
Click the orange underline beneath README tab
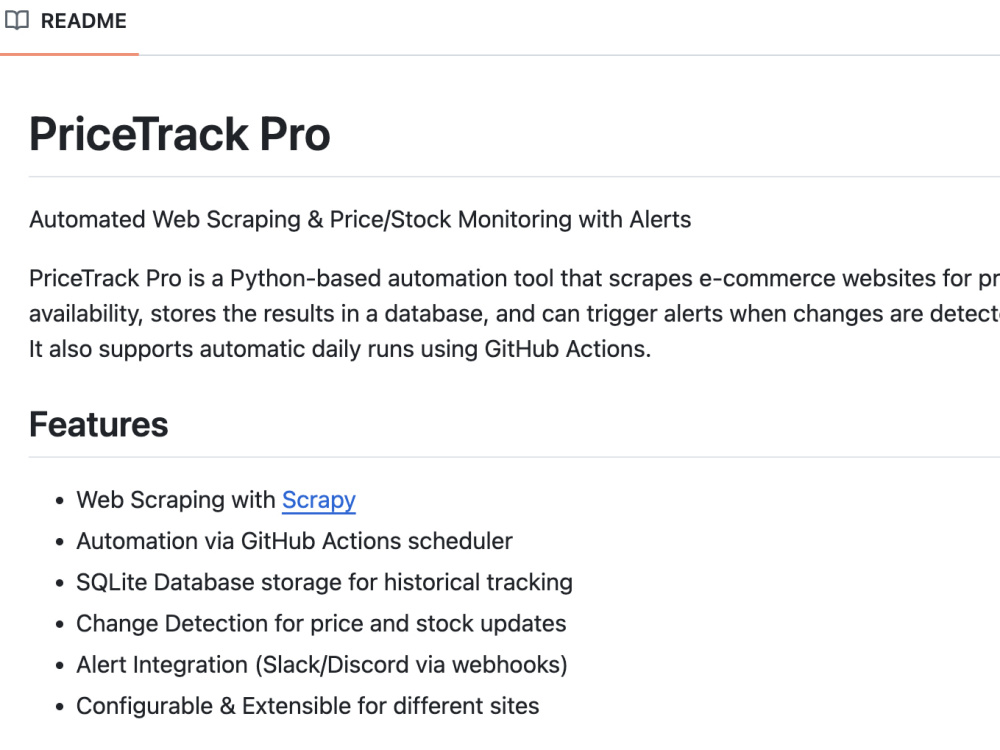[70, 54]
